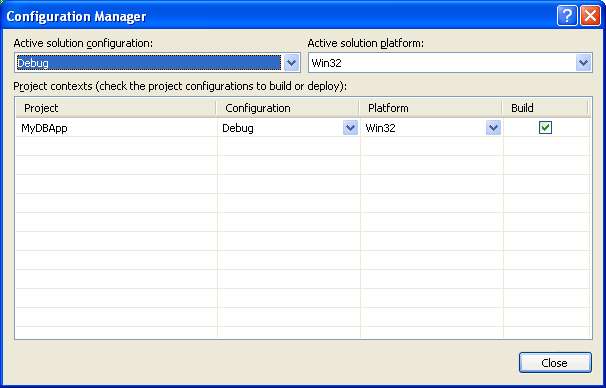The image size is (606, 388).
Task: Click the Win32 value in MyDBApp row
Action: [x=380, y=128]
